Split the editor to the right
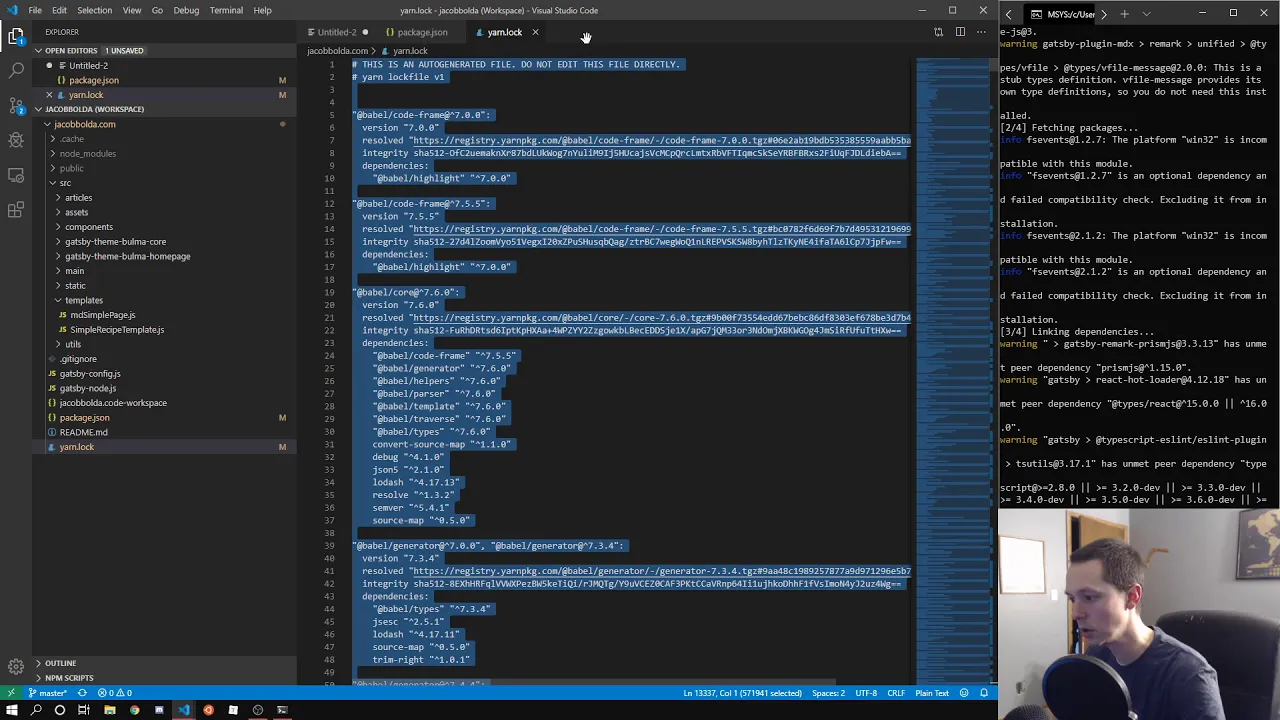The width and height of the screenshot is (1280, 720). tap(960, 32)
